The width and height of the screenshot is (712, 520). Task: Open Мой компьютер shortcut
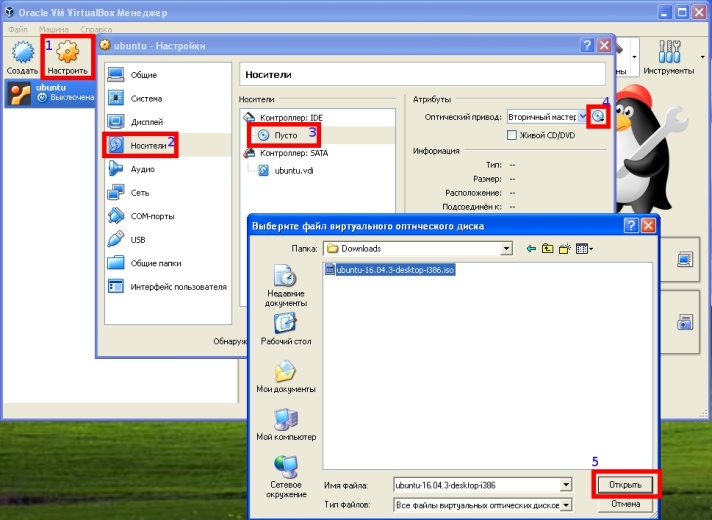[286, 425]
